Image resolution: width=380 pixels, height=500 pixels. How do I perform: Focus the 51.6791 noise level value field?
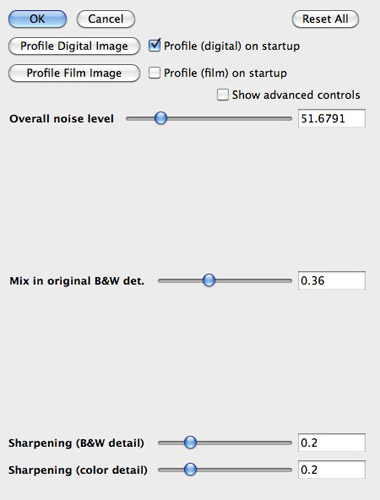(x=332, y=118)
